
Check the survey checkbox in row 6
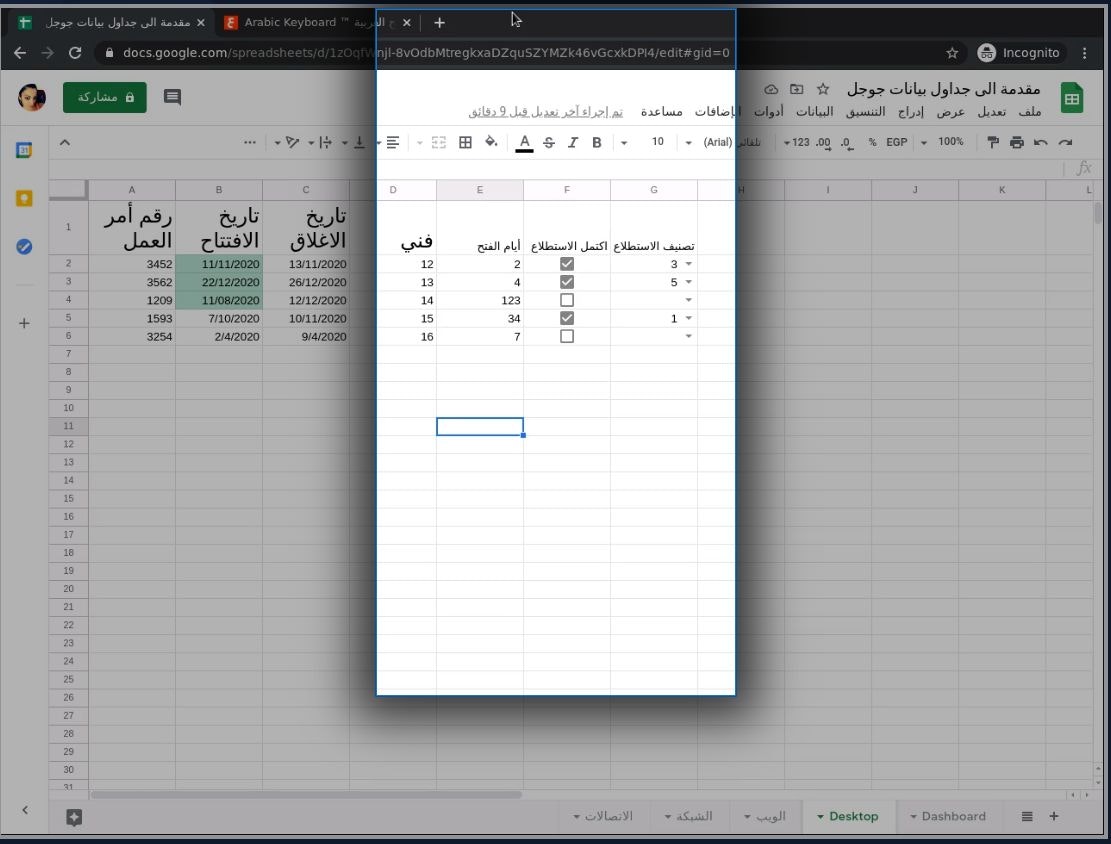coord(567,336)
